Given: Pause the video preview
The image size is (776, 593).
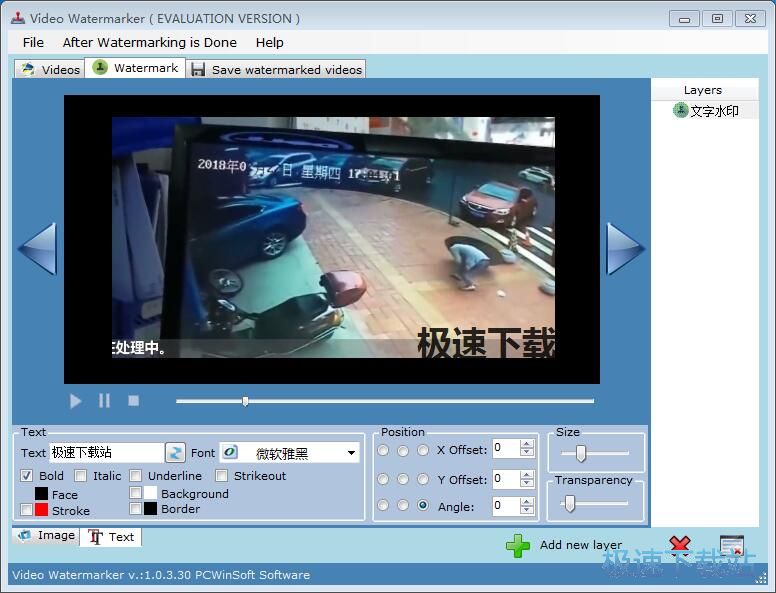Looking at the screenshot, I should tap(104, 401).
